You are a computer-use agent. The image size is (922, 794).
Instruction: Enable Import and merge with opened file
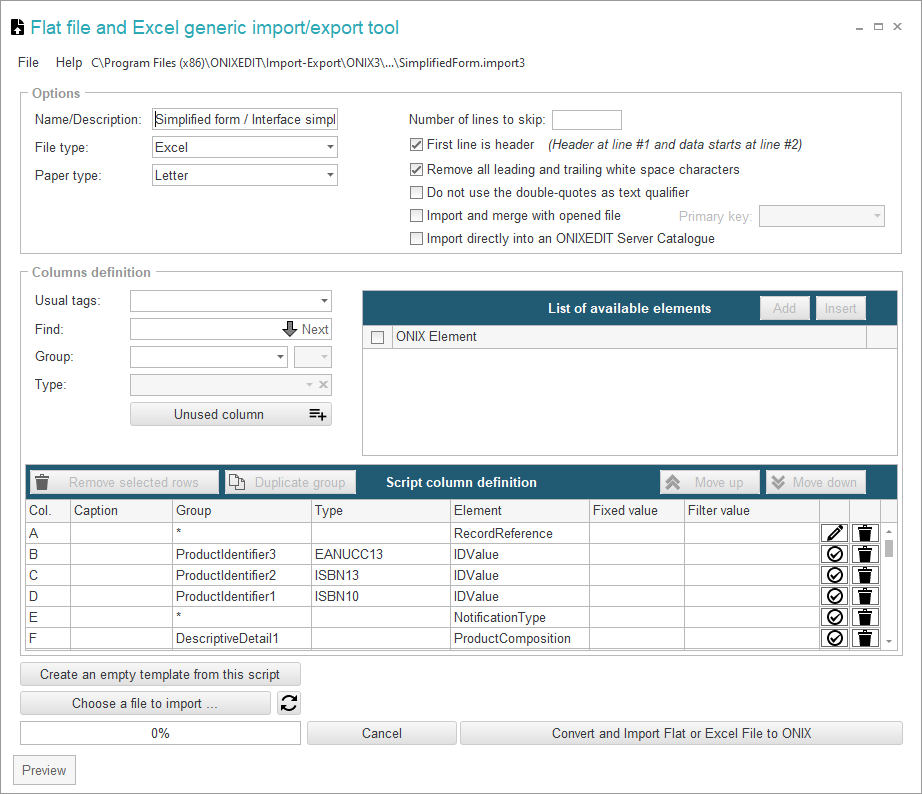click(417, 216)
